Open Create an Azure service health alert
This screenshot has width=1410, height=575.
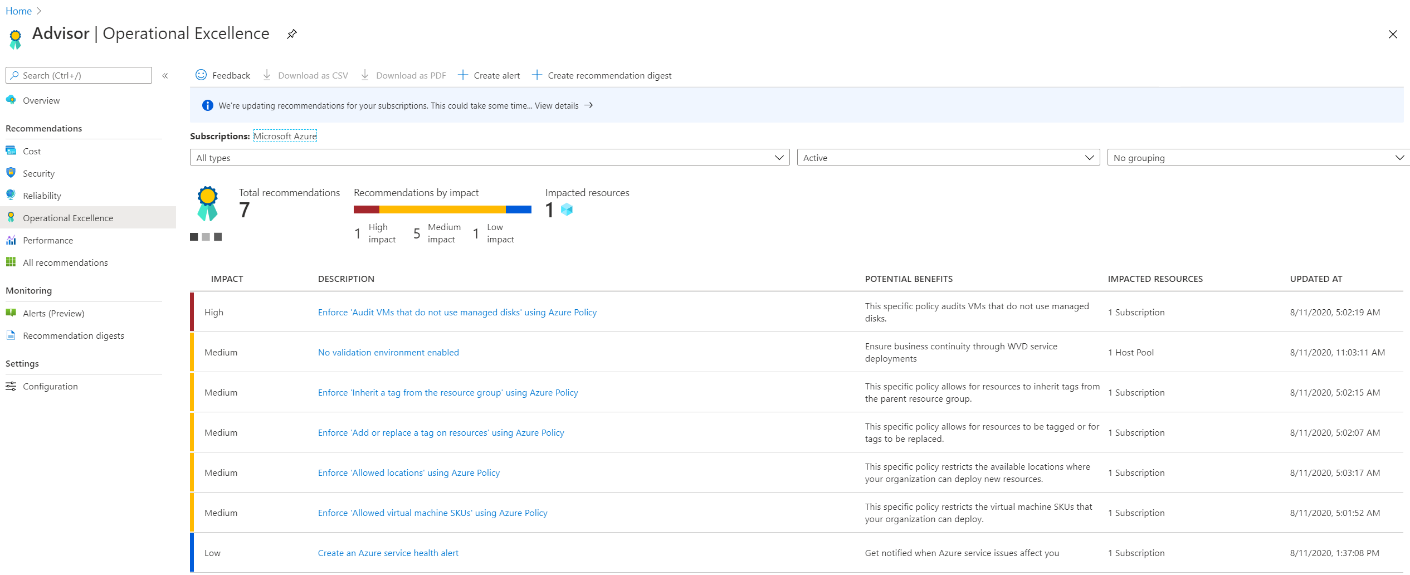click(388, 552)
